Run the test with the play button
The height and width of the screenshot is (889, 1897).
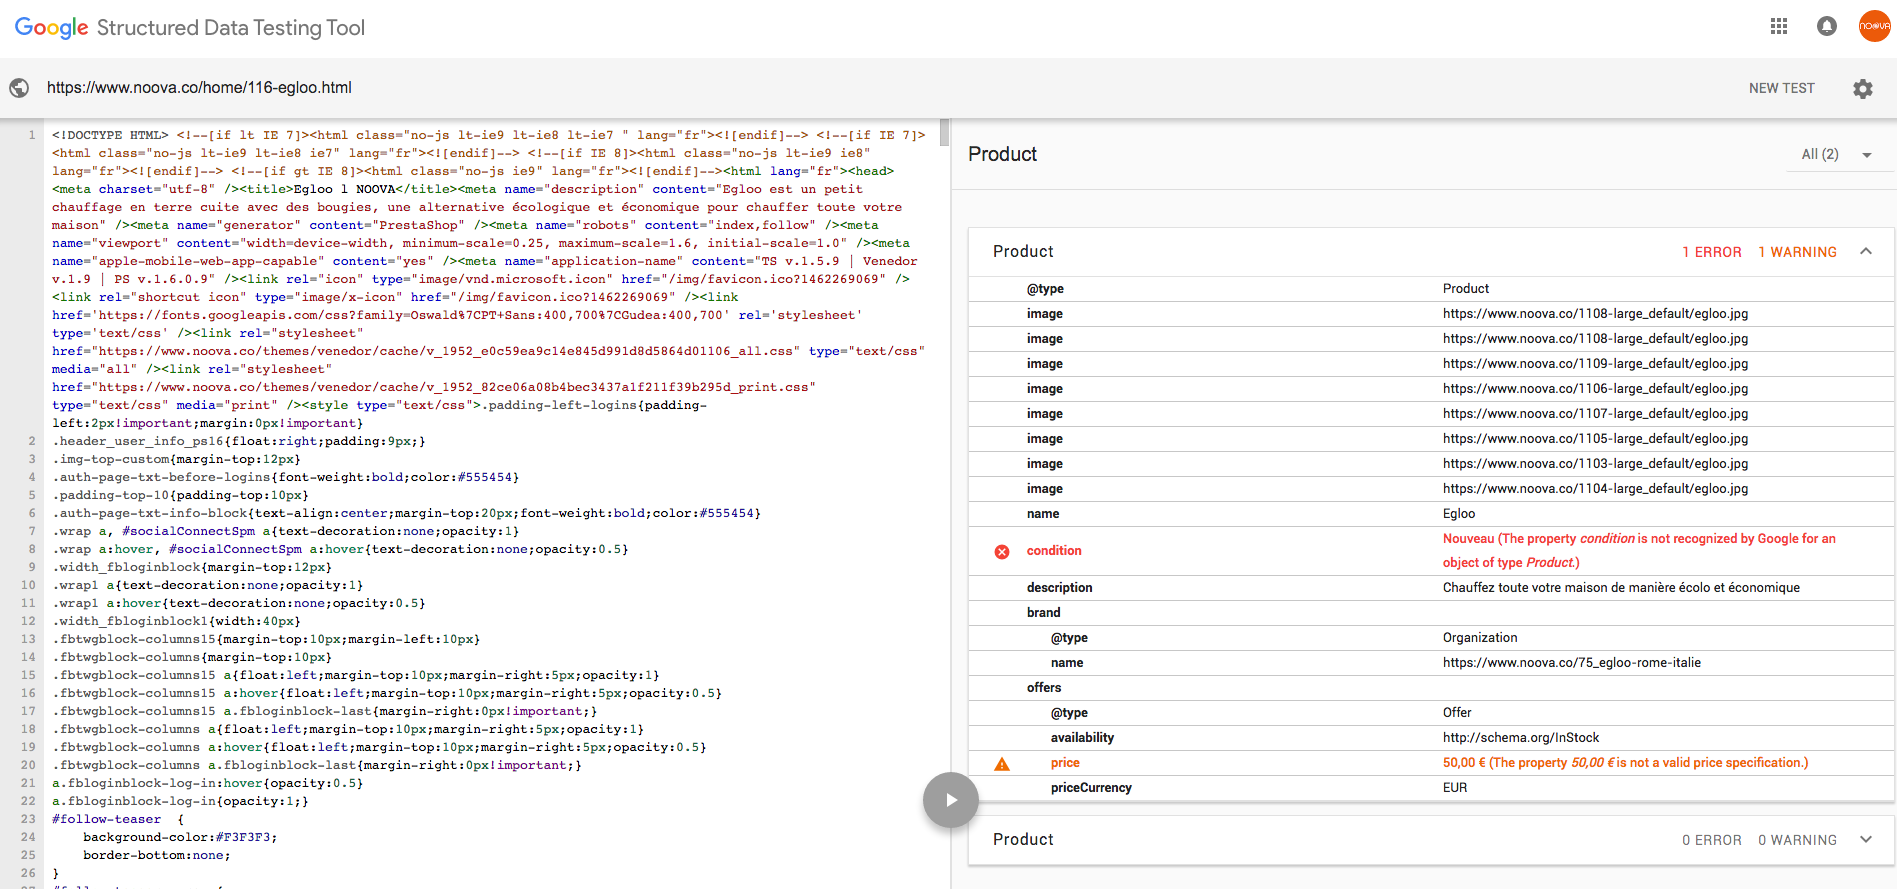point(950,800)
